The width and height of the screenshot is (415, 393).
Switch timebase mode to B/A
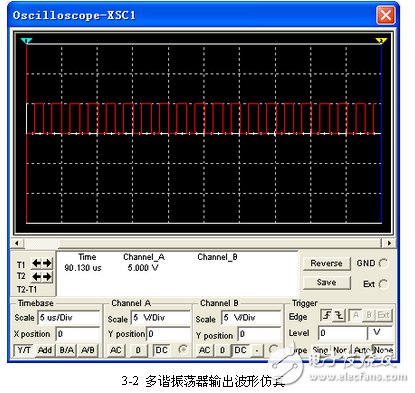pyautogui.click(x=67, y=350)
